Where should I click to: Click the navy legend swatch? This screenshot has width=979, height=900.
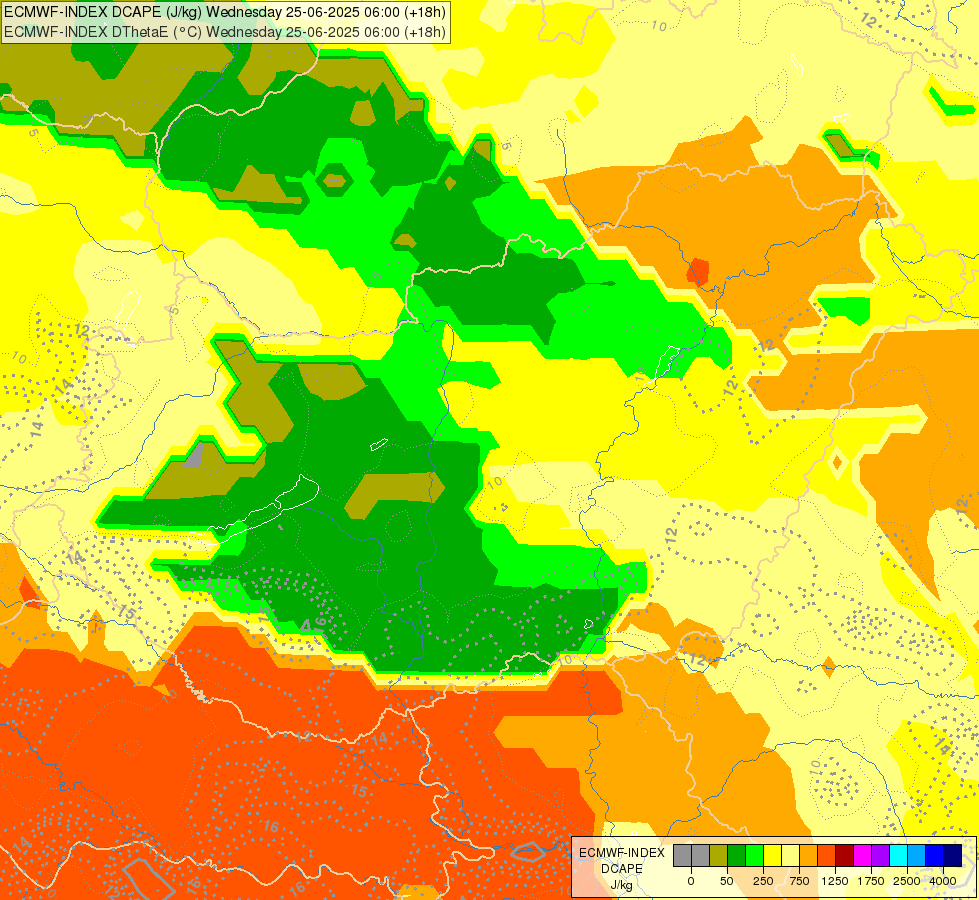[953, 856]
